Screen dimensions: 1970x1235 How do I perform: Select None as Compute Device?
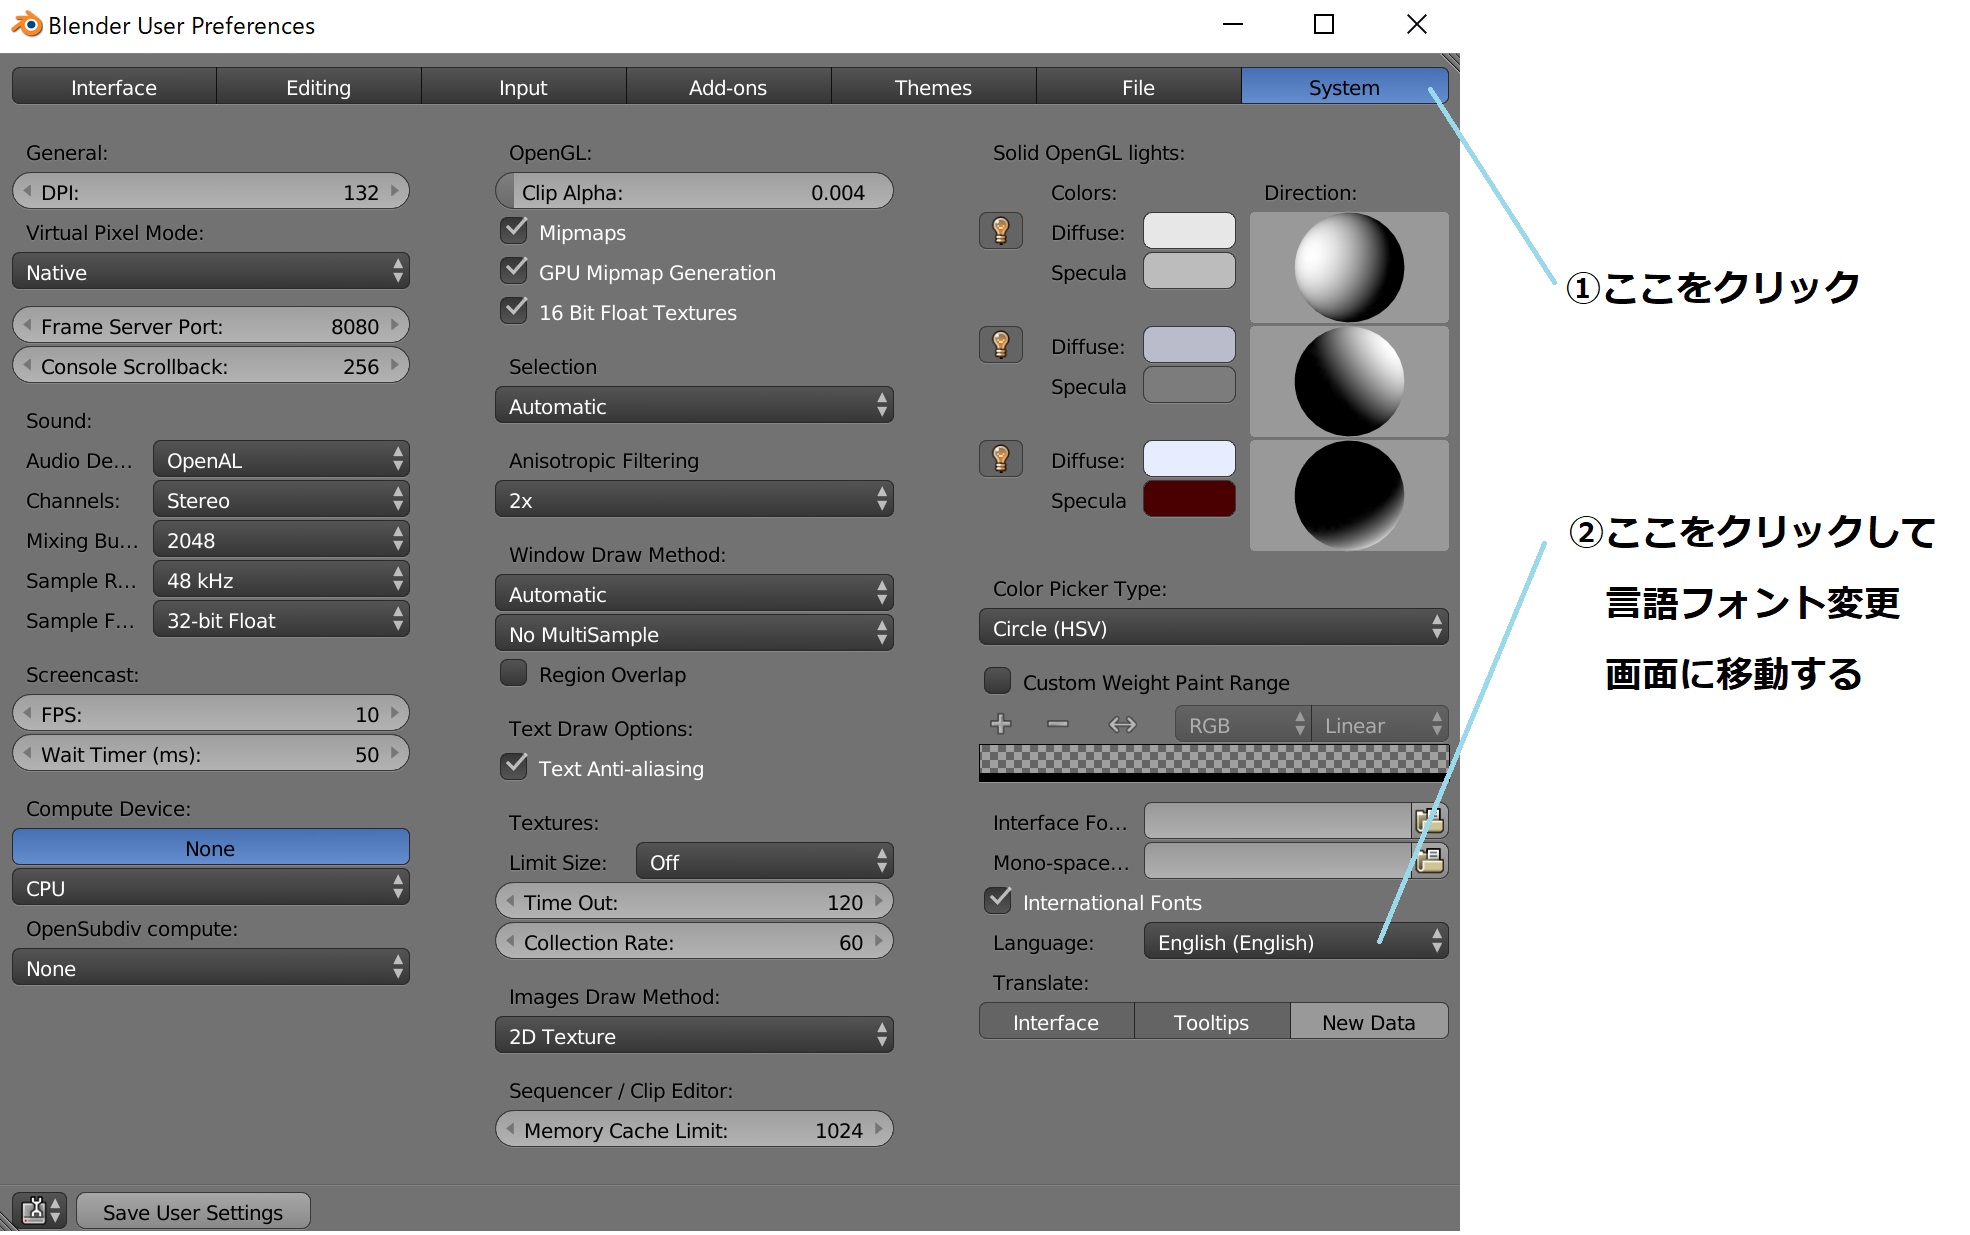pos(211,847)
